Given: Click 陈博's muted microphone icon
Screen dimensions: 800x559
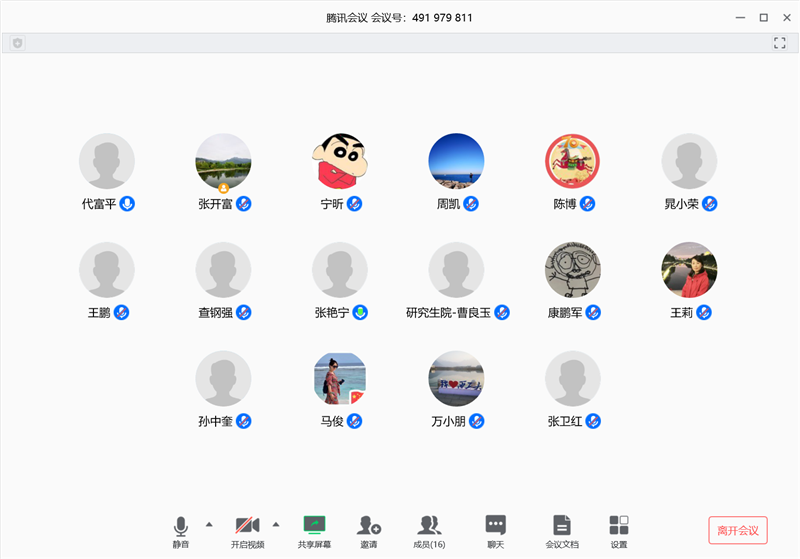Looking at the screenshot, I should click(587, 204).
